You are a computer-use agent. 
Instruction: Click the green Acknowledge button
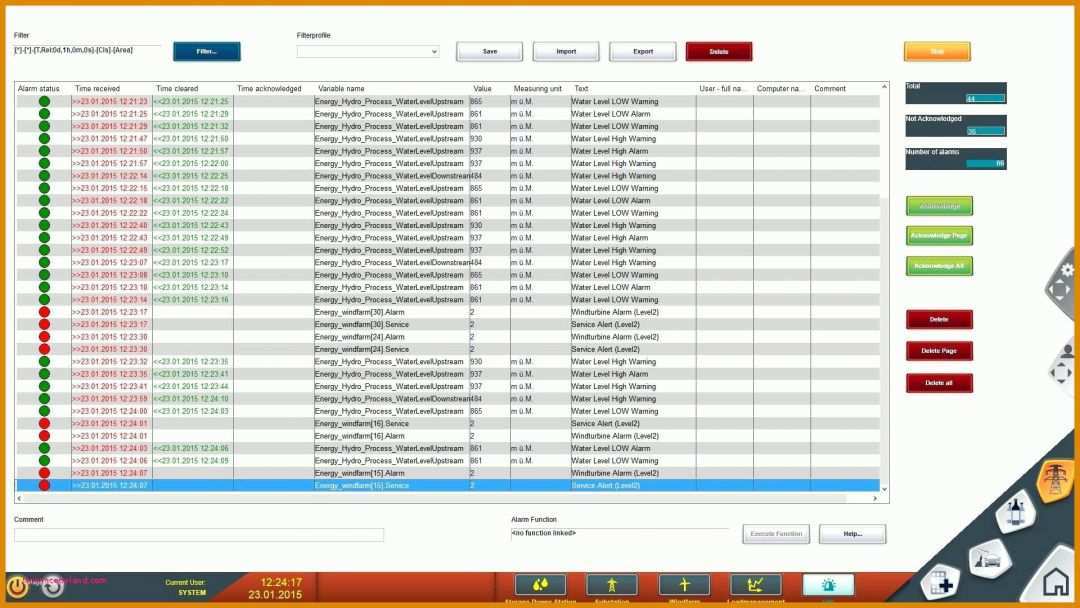point(939,206)
